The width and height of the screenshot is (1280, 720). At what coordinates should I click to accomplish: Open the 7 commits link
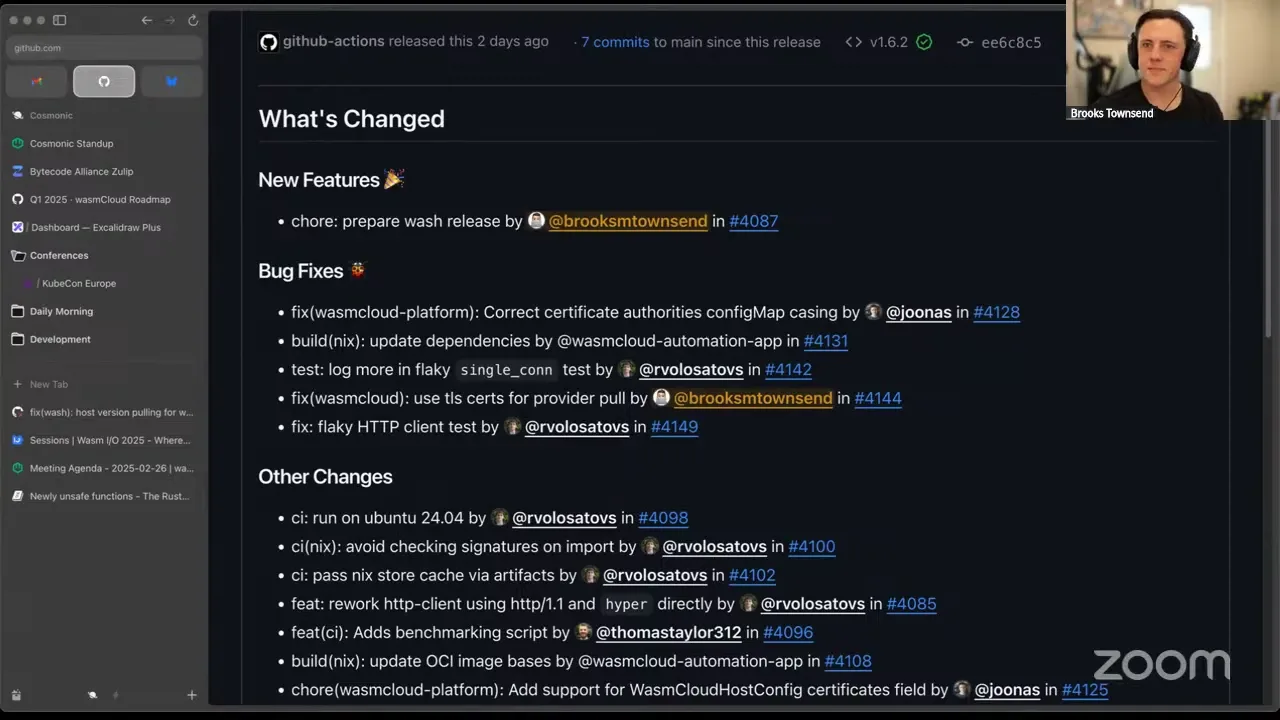[x=615, y=42]
